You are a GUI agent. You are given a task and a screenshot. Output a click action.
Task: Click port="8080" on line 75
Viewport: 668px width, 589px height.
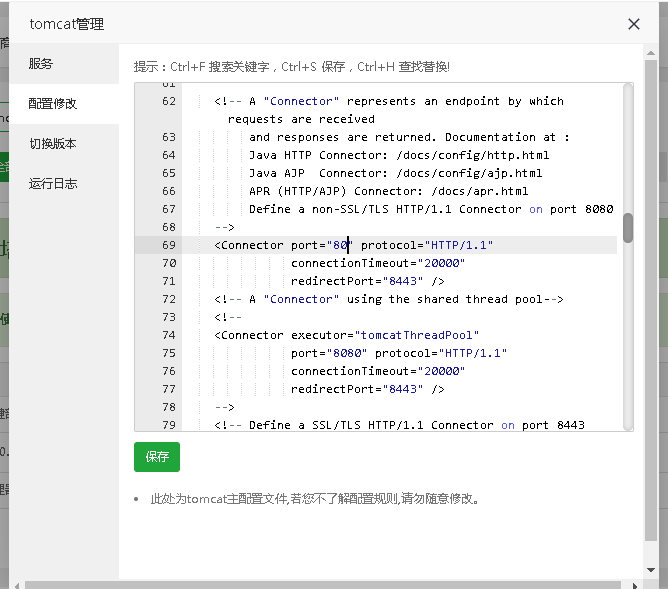click(329, 353)
